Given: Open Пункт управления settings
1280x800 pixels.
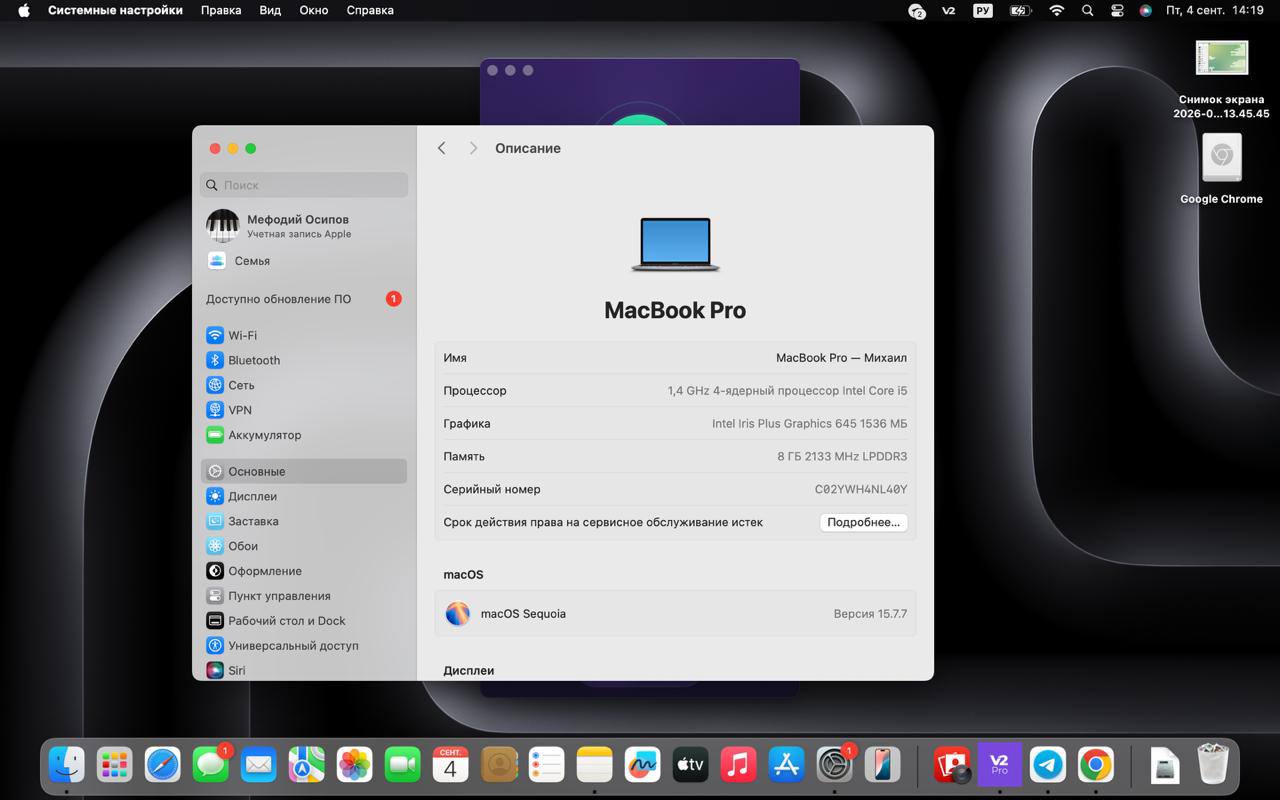Looking at the screenshot, I should point(304,596).
